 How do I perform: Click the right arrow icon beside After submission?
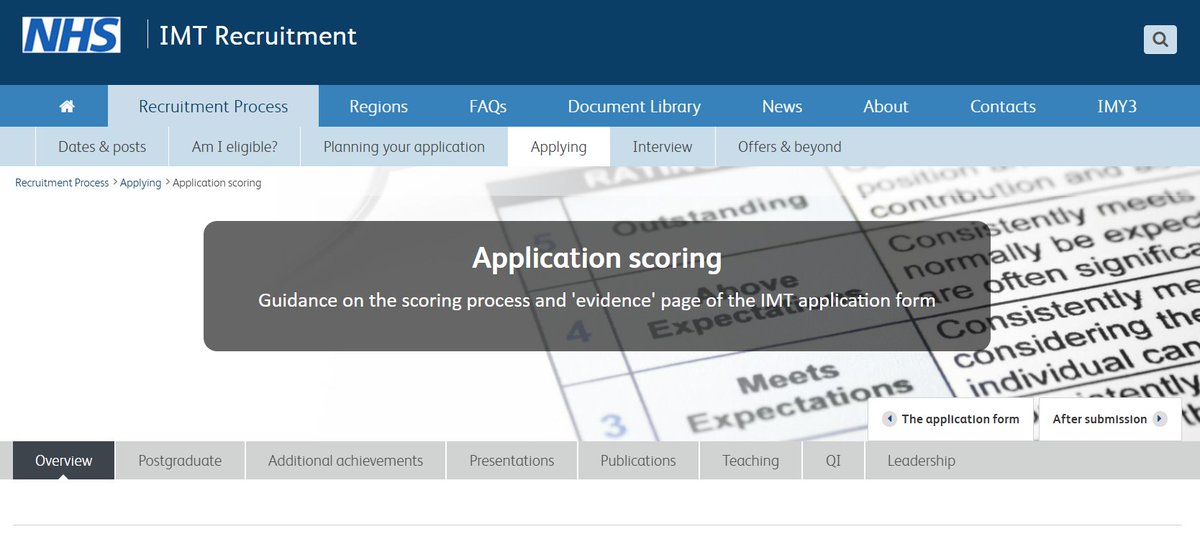1160,419
